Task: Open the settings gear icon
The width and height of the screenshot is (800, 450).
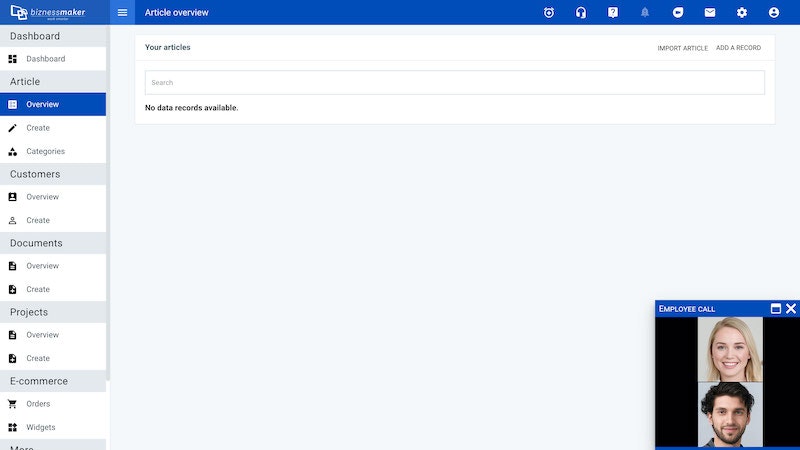Action: 742,12
